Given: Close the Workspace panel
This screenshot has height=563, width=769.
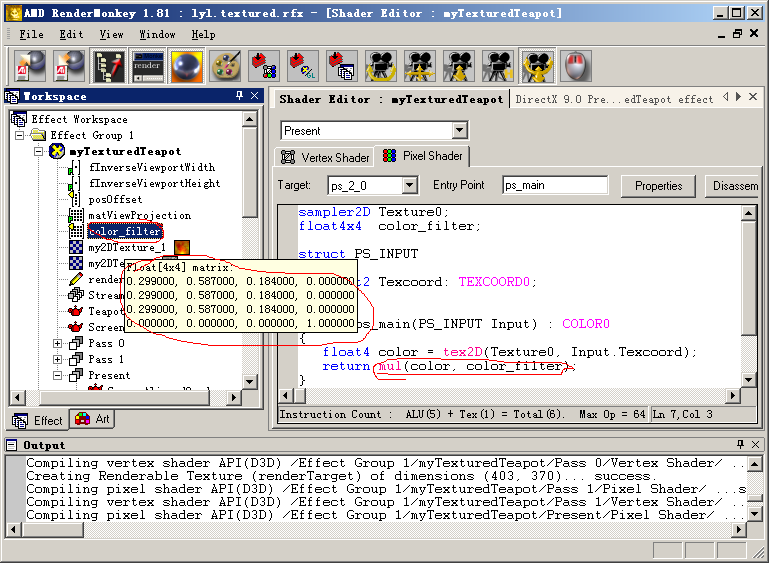Looking at the screenshot, I should [255, 96].
